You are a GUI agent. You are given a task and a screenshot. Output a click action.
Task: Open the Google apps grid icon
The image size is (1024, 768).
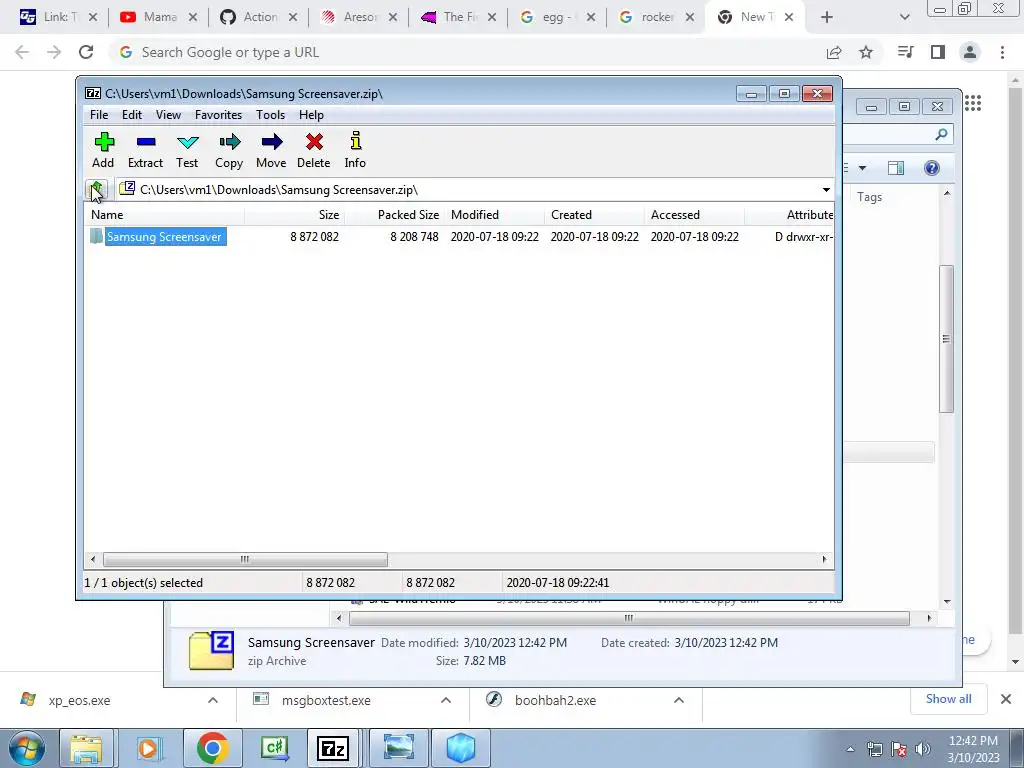point(973,103)
